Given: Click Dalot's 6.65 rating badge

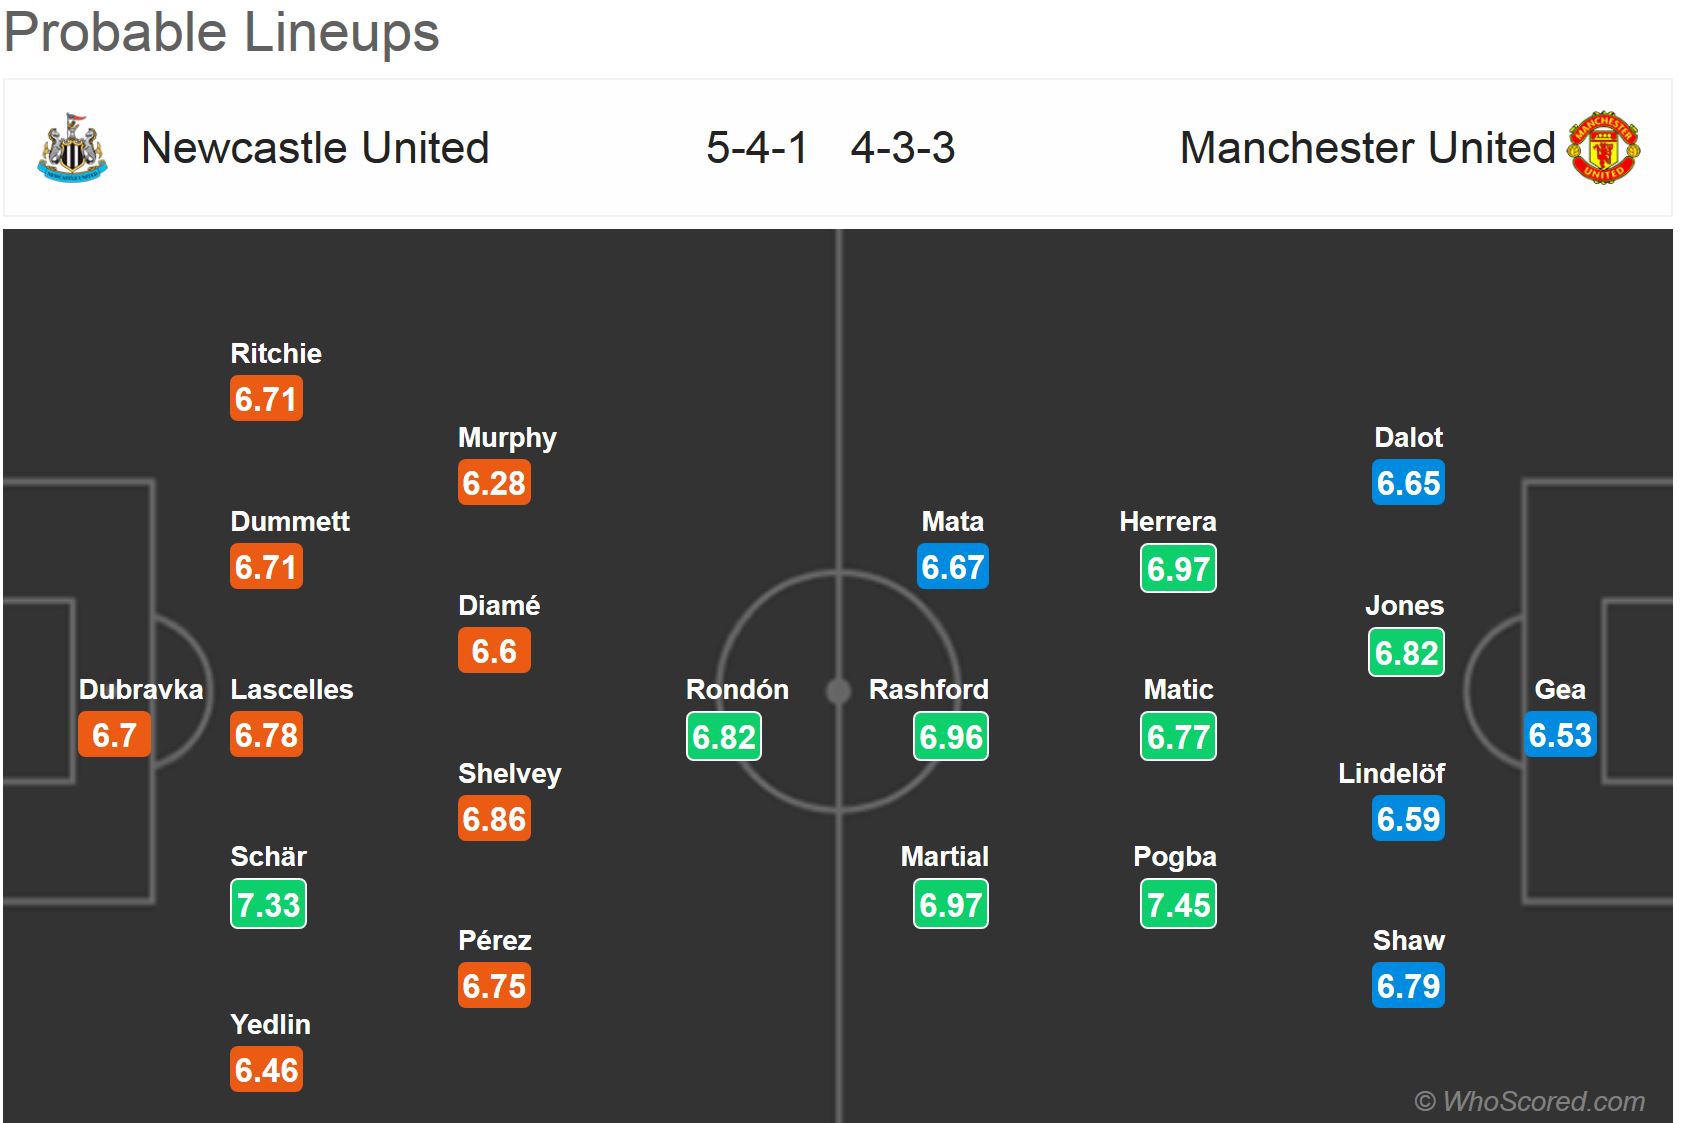Looking at the screenshot, I should 1408,483.
